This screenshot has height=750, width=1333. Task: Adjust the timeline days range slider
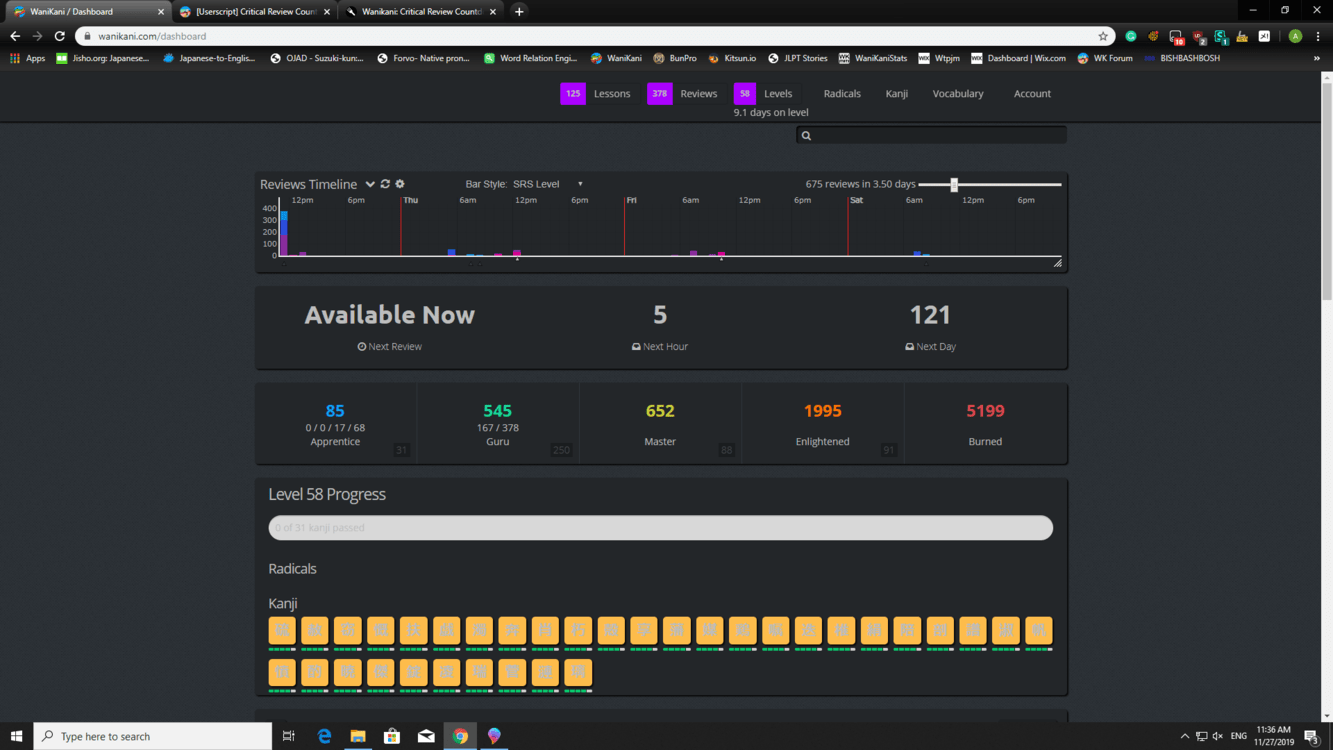coord(954,184)
